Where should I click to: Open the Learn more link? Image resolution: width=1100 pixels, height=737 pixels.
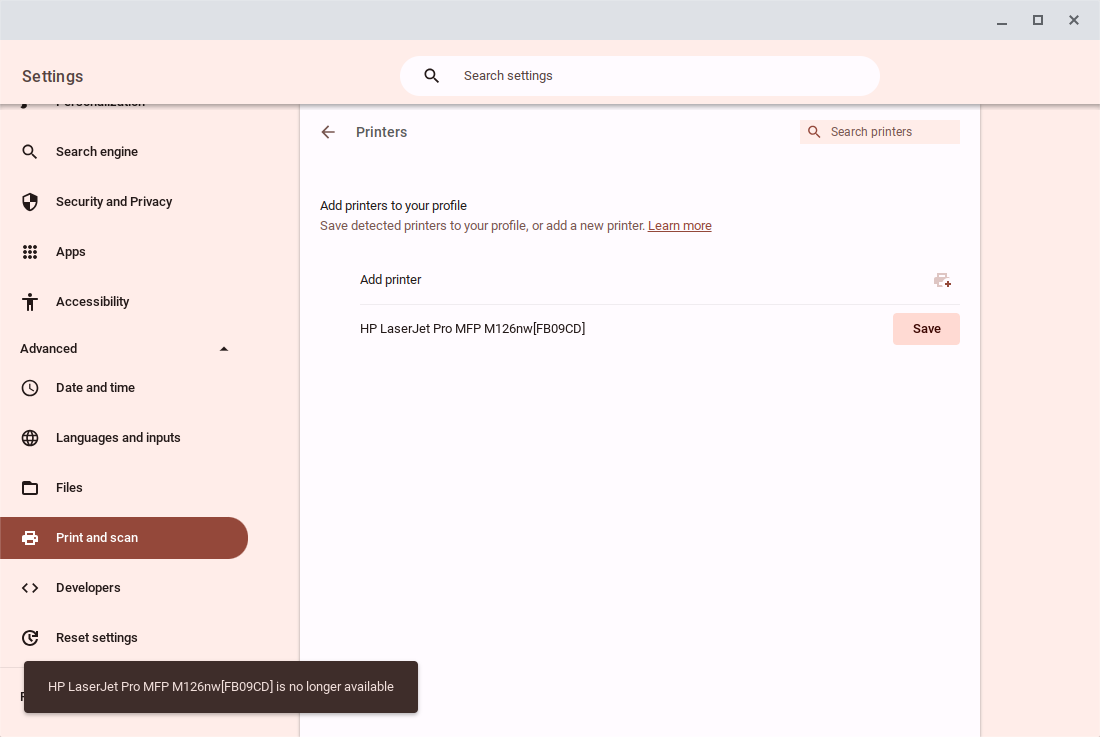(x=679, y=226)
